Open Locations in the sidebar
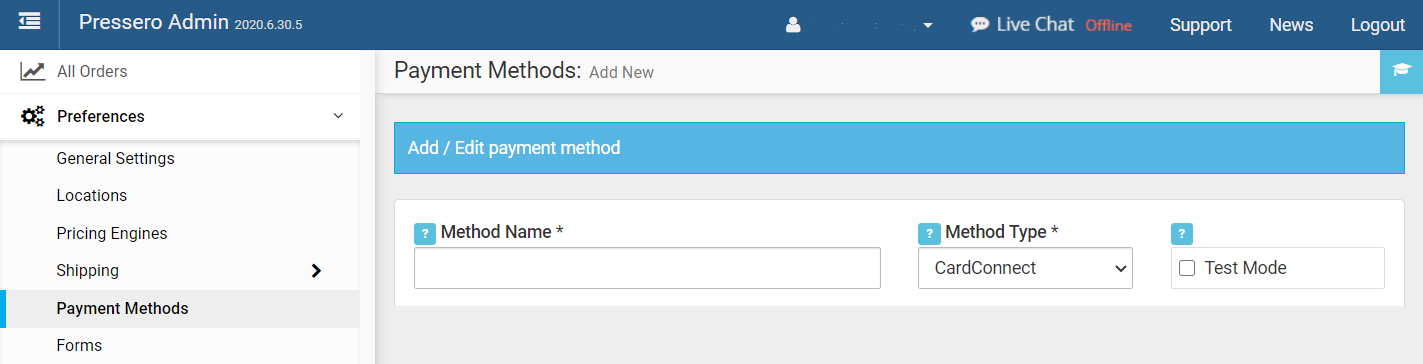This screenshot has width=1423, height=364. pyautogui.click(x=92, y=195)
